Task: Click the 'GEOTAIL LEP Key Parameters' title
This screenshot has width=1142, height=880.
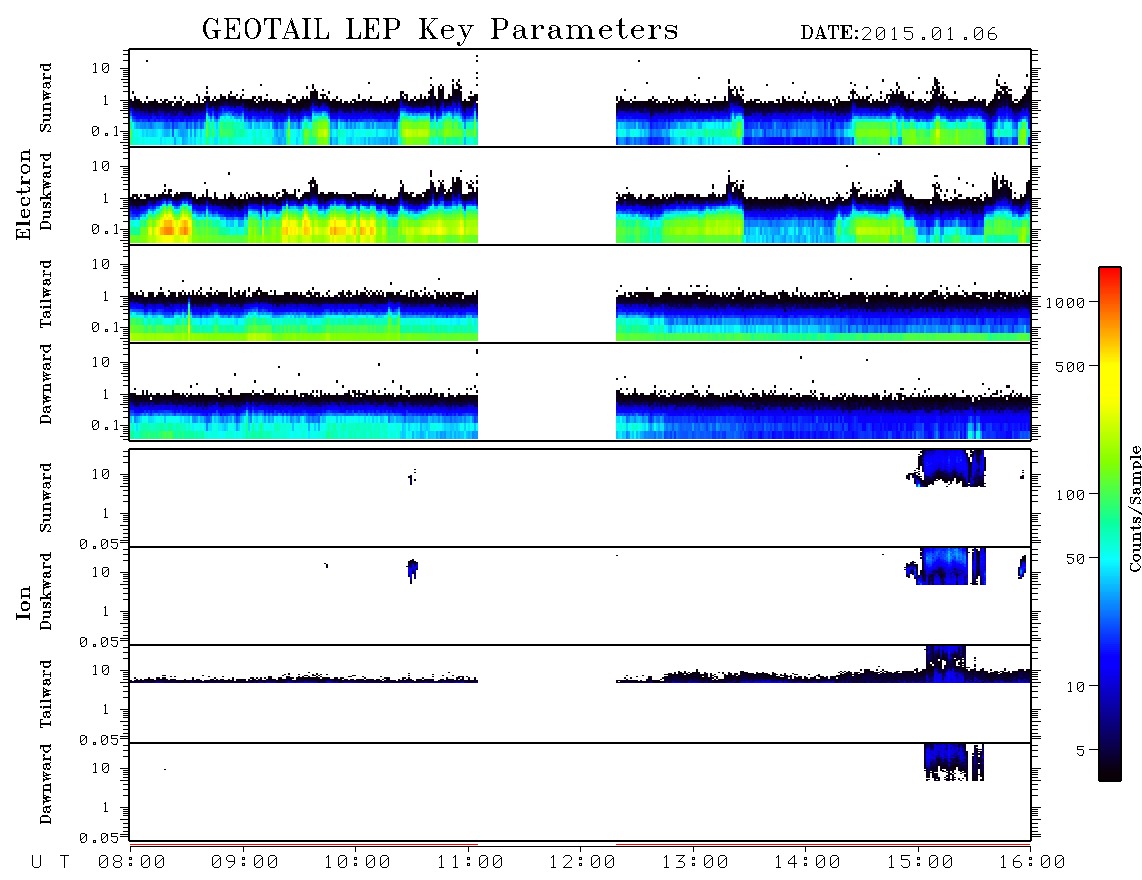Action: point(440,30)
